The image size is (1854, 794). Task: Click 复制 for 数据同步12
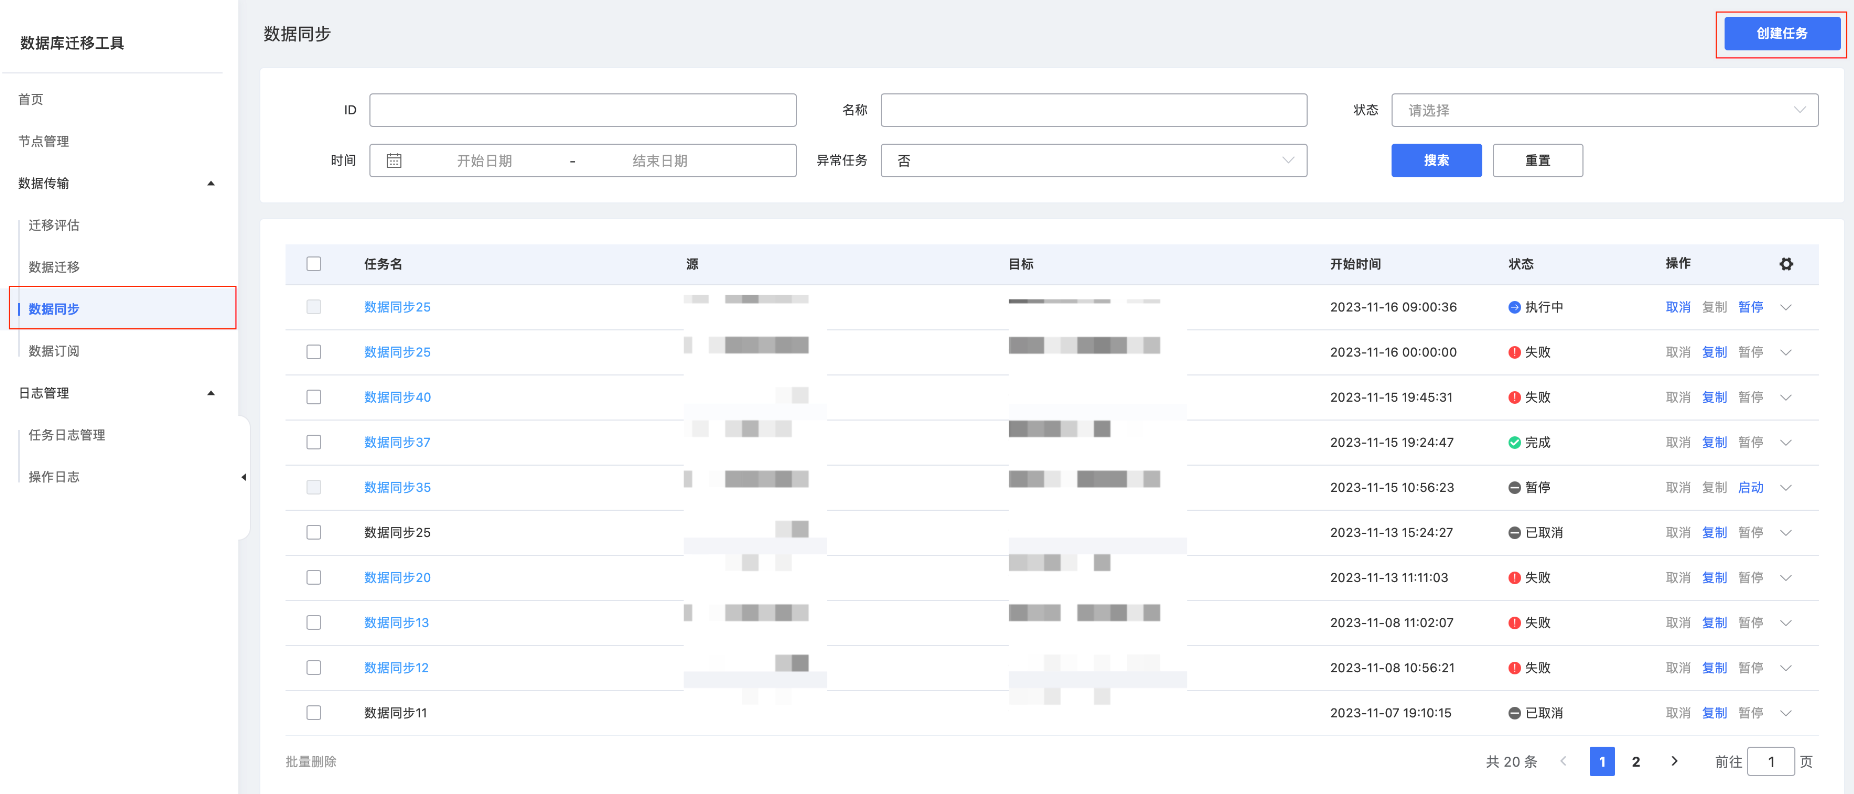coord(1714,667)
